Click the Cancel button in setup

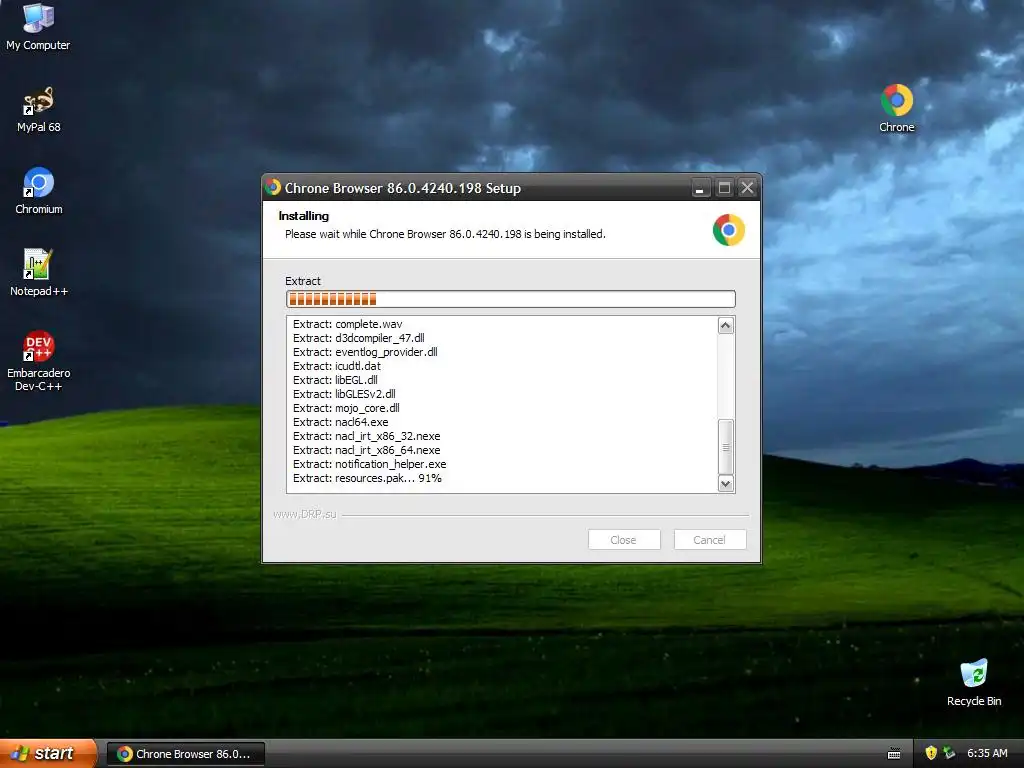click(709, 539)
